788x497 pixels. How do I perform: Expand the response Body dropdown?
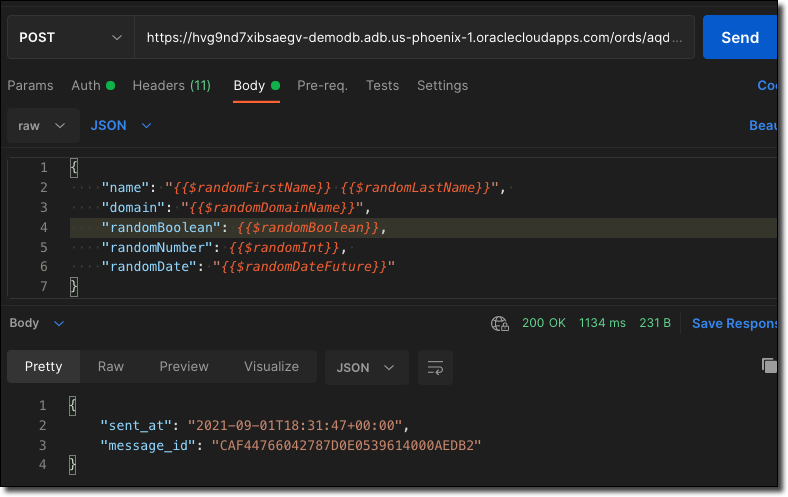point(37,323)
